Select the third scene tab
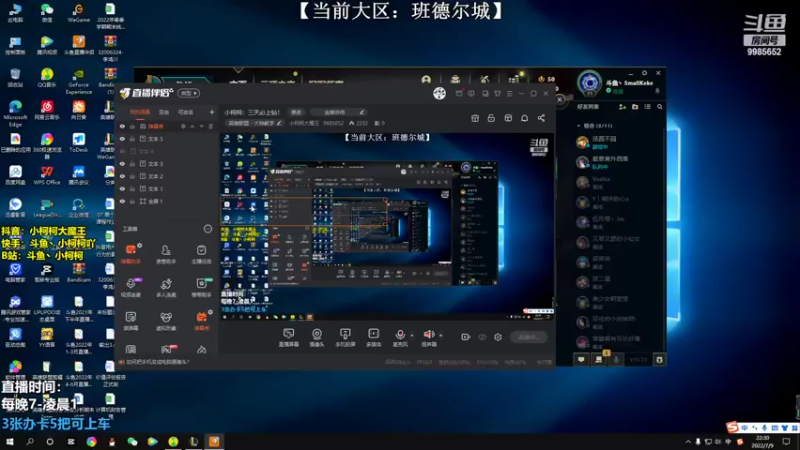The image size is (800, 450). pos(185,112)
